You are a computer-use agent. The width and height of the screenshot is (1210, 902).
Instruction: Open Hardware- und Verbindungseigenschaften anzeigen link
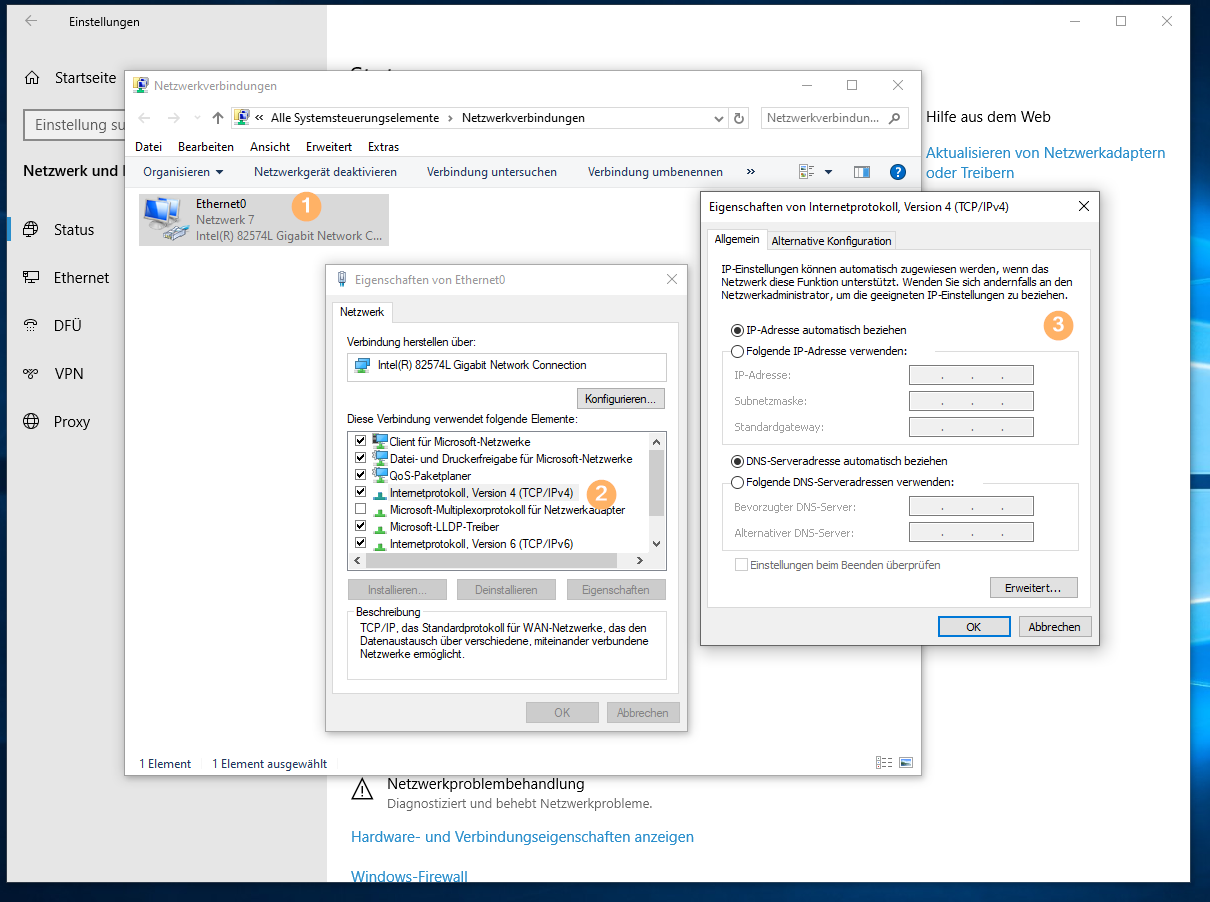pos(522,837)
